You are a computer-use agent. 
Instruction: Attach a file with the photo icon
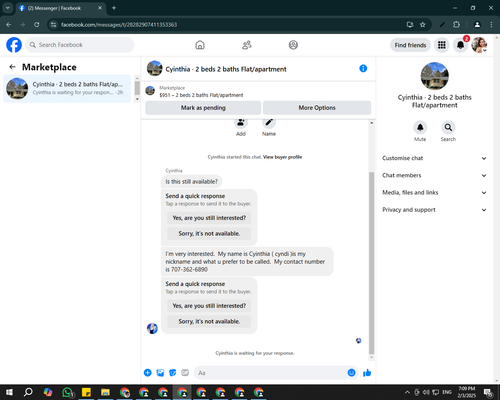[x=160, y=373]
